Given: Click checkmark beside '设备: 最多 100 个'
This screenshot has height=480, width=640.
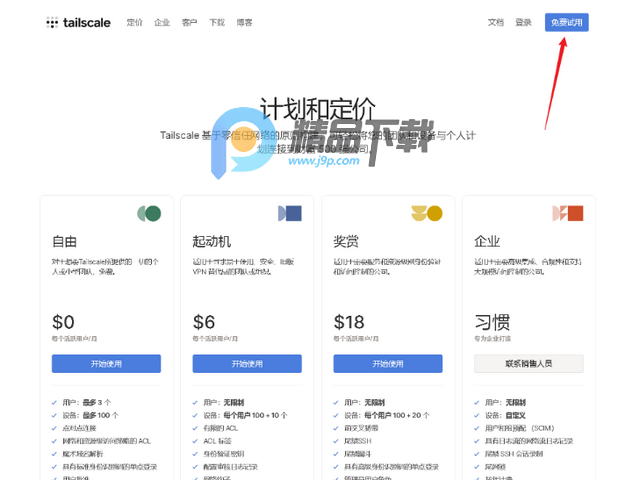Looking at the screenshot, I should [54, 416].
